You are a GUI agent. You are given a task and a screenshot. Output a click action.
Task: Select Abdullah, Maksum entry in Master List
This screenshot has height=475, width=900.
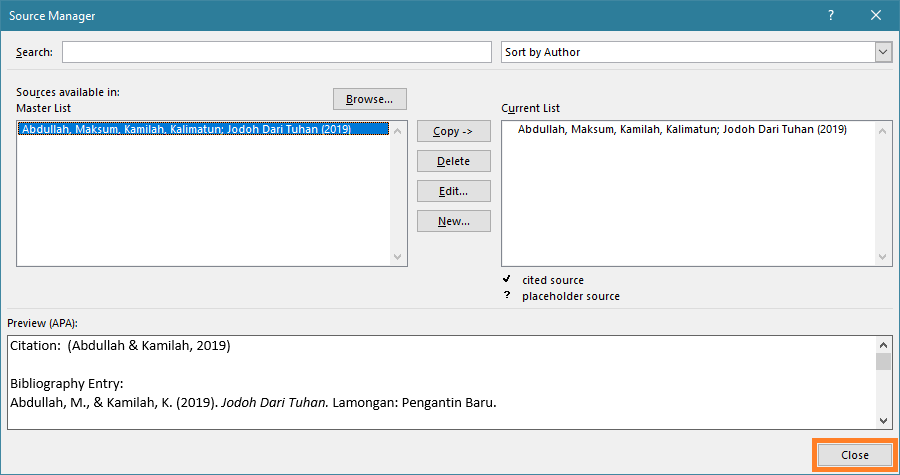point(203,129)
